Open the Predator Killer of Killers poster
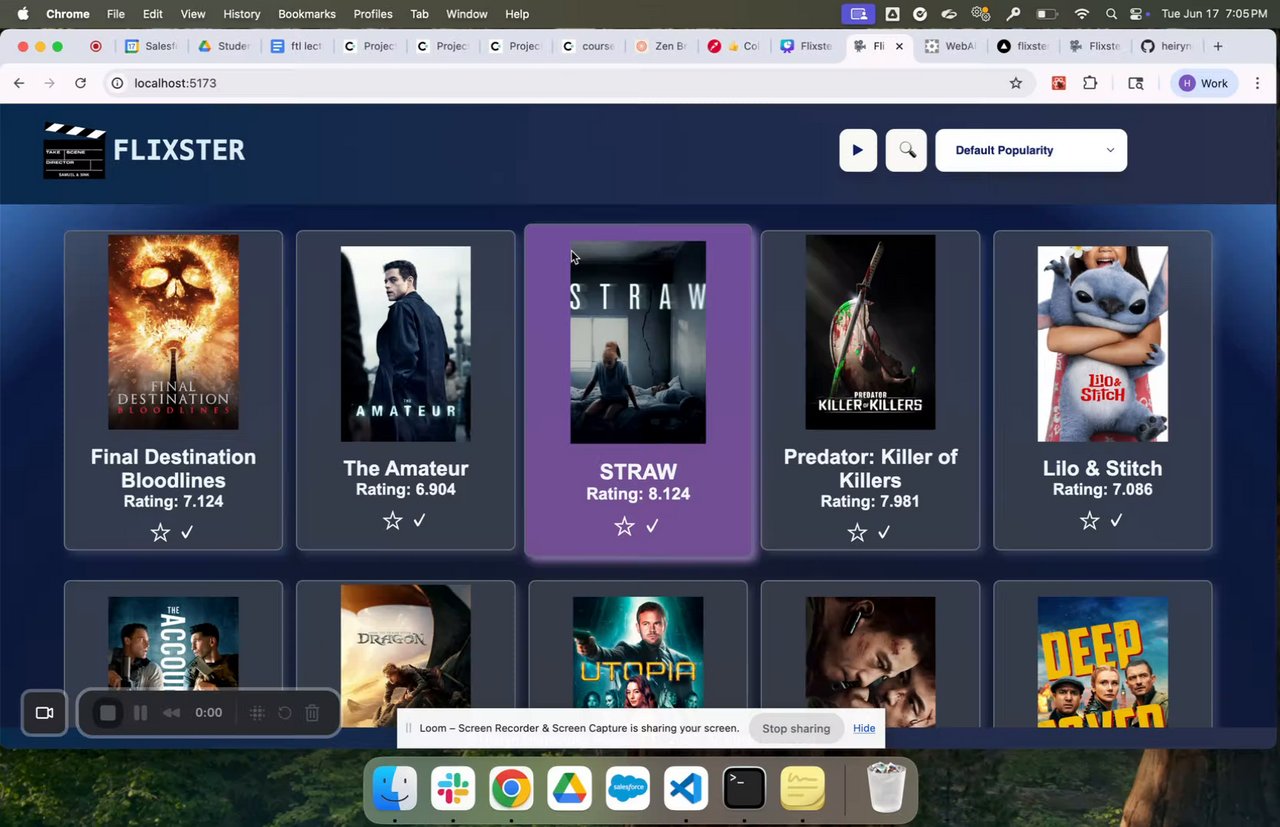This screenshot has height=827, width=1280. point(870,332)
